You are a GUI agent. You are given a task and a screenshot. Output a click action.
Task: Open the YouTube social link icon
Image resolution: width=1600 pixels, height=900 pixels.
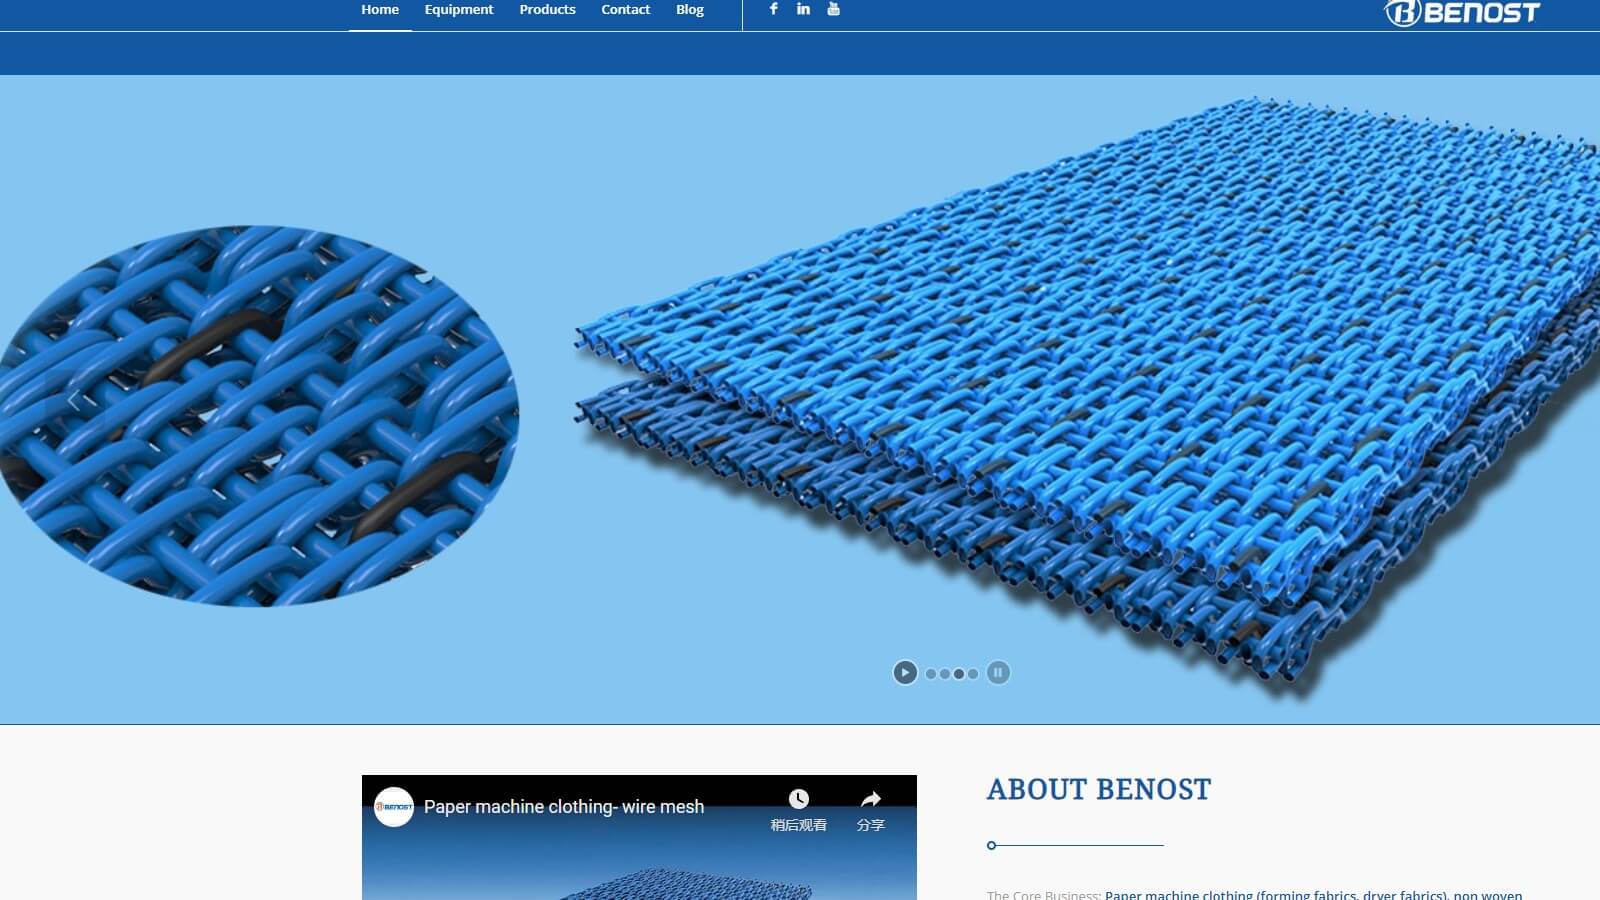pyautogui.click(x=833, y=9)
